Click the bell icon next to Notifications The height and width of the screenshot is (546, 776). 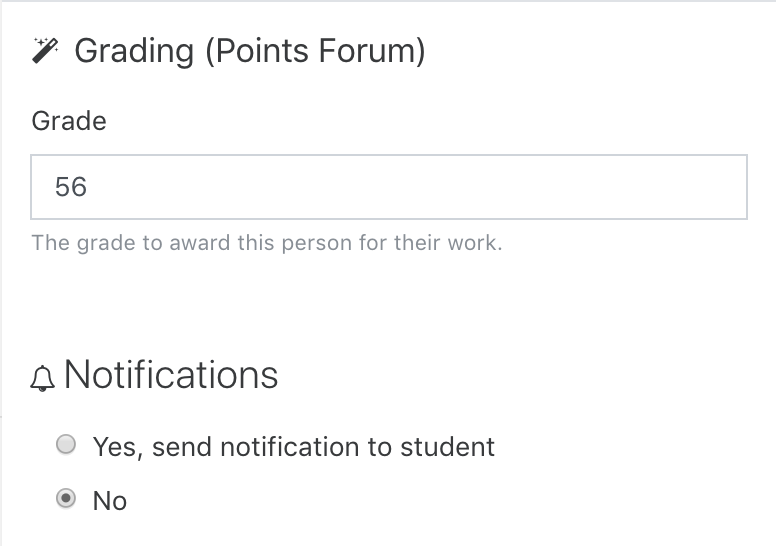coord(43,379)
